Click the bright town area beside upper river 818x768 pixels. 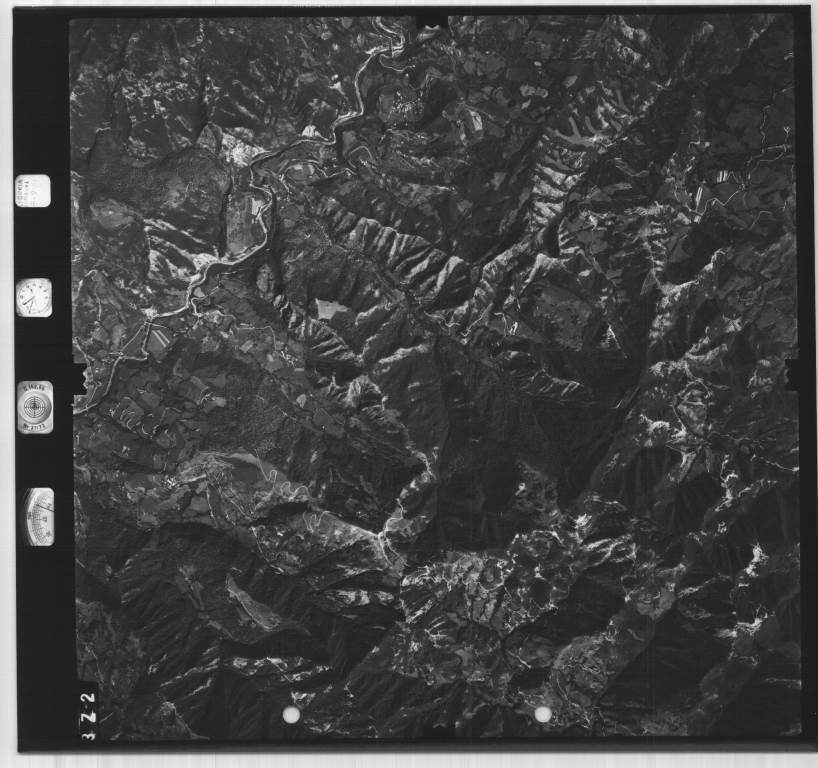[x=240, y=152]
